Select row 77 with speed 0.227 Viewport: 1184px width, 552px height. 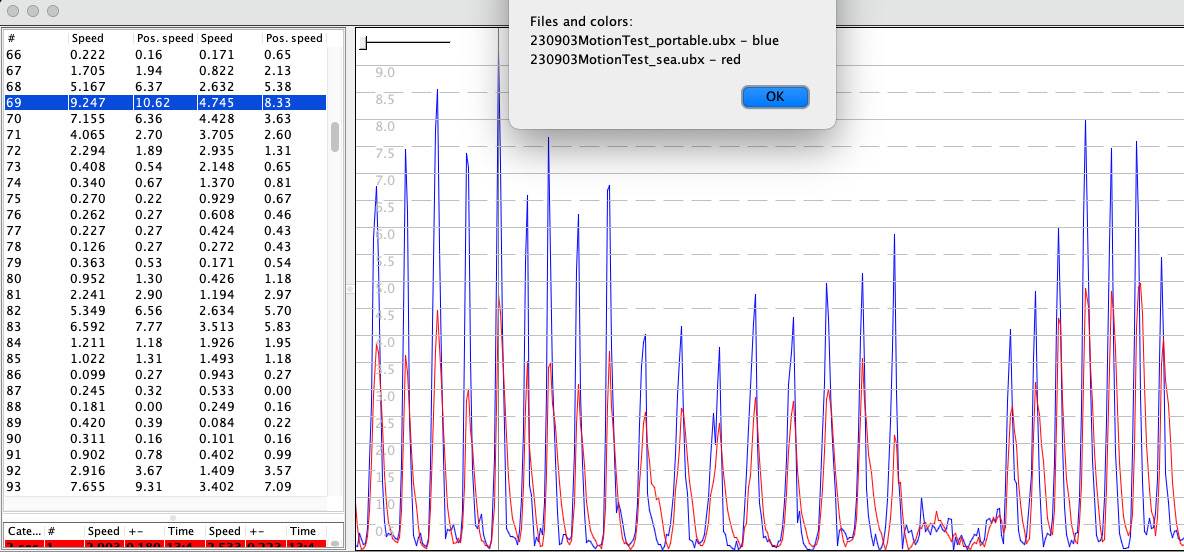pyautogui.click(x=165, y=231)
